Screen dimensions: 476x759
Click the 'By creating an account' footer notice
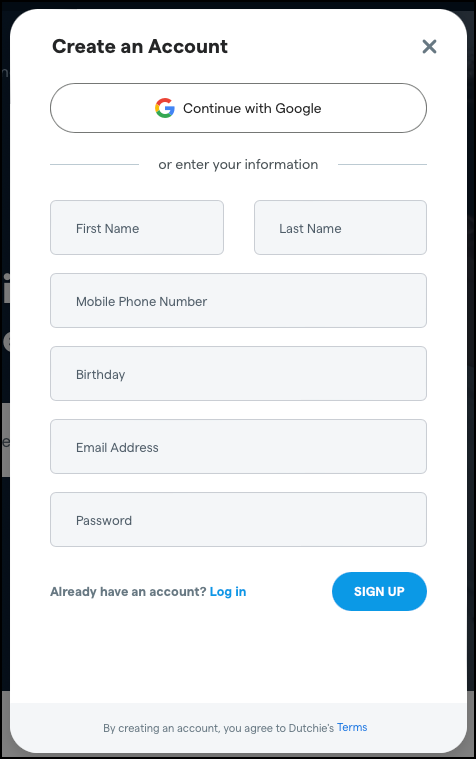pyautogui.click(x=218, y=728)
